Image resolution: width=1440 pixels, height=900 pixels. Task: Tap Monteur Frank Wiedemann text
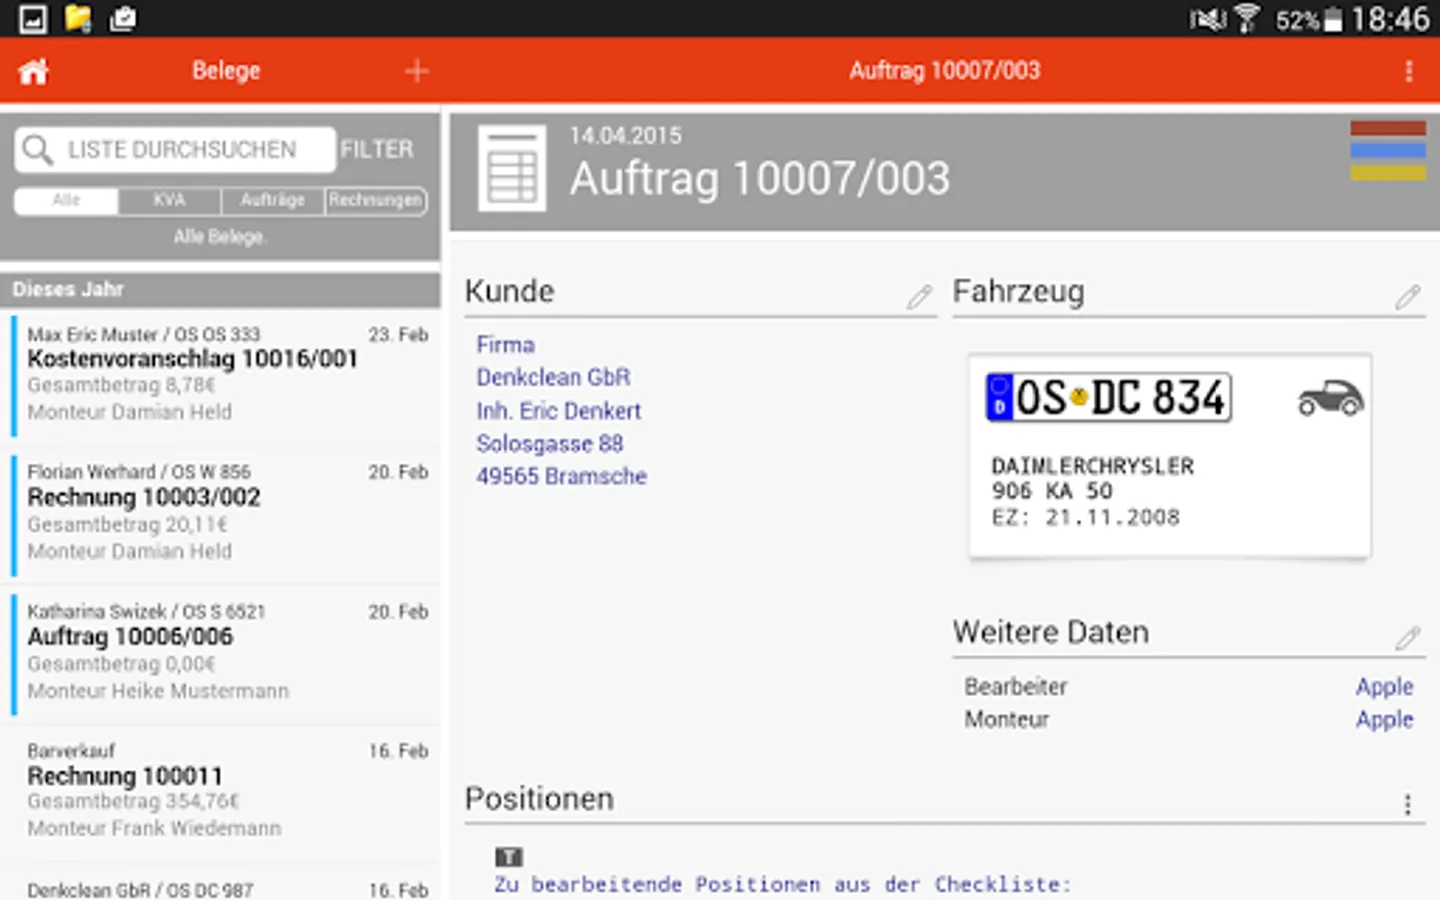[154, 828]
